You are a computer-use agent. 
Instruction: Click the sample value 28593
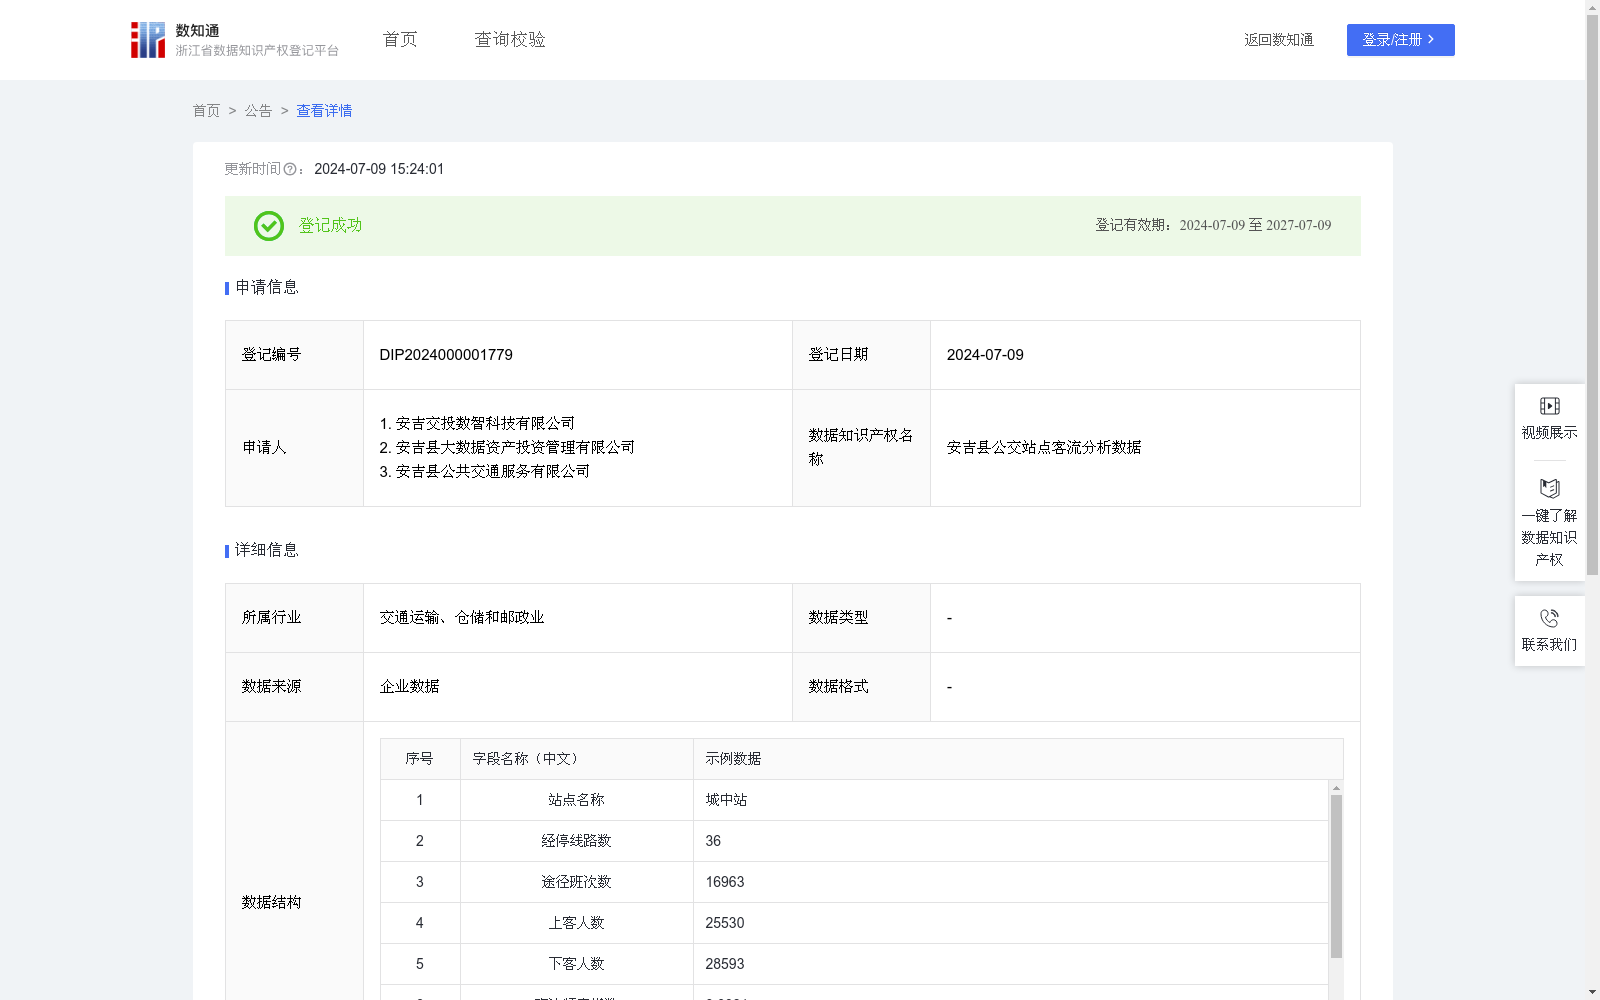pos(725,964)
